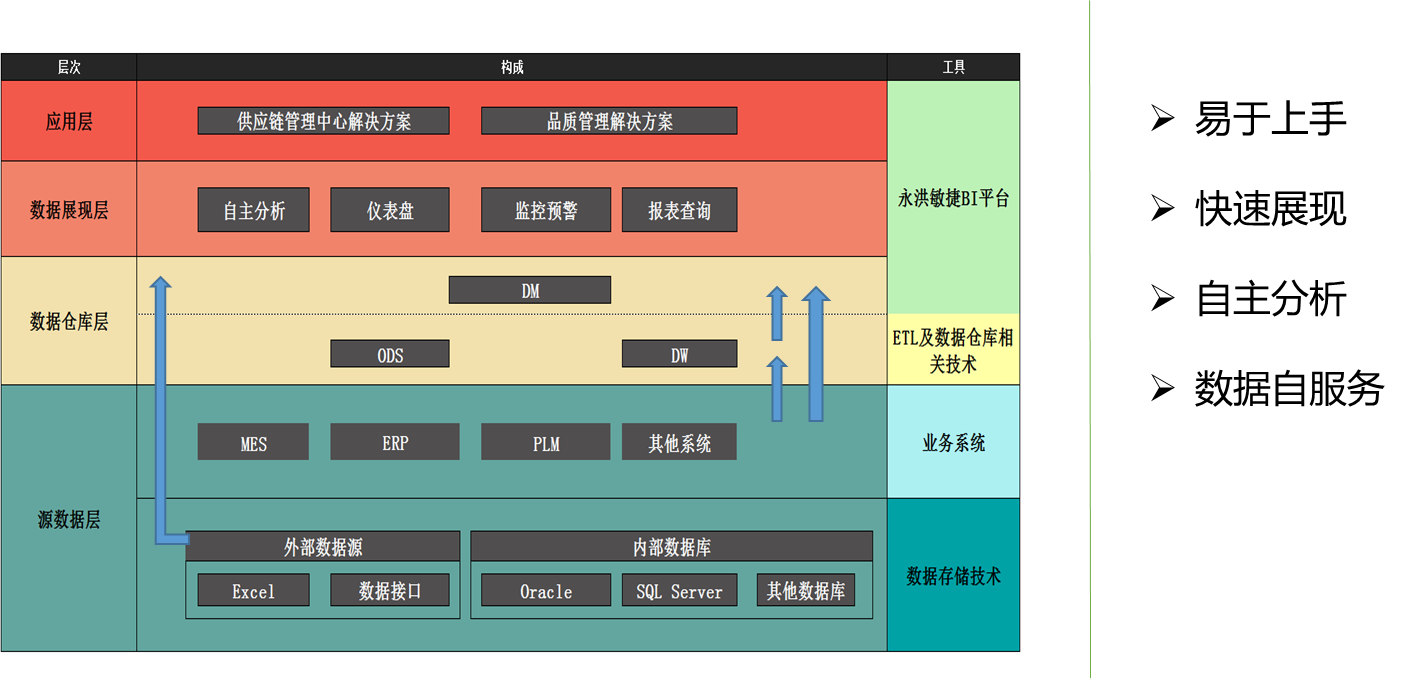Click the 内部数据库 header

(671, 547)
